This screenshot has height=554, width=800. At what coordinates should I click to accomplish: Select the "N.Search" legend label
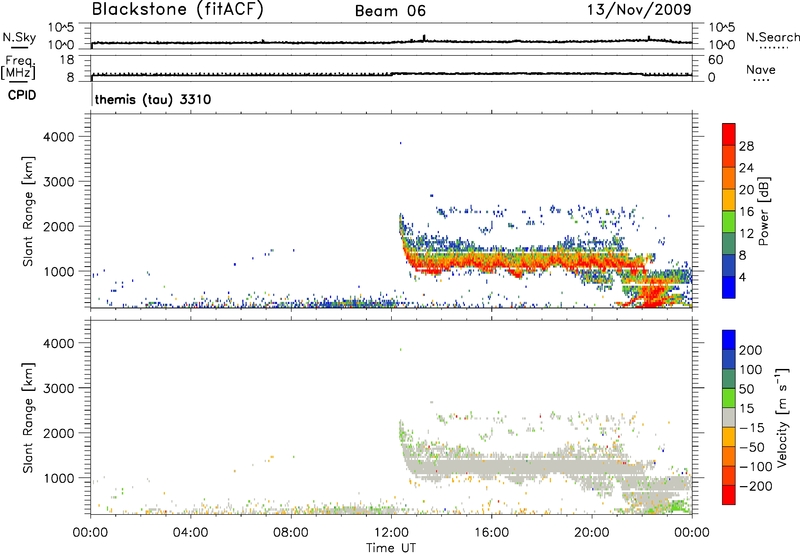coord(773,37)
